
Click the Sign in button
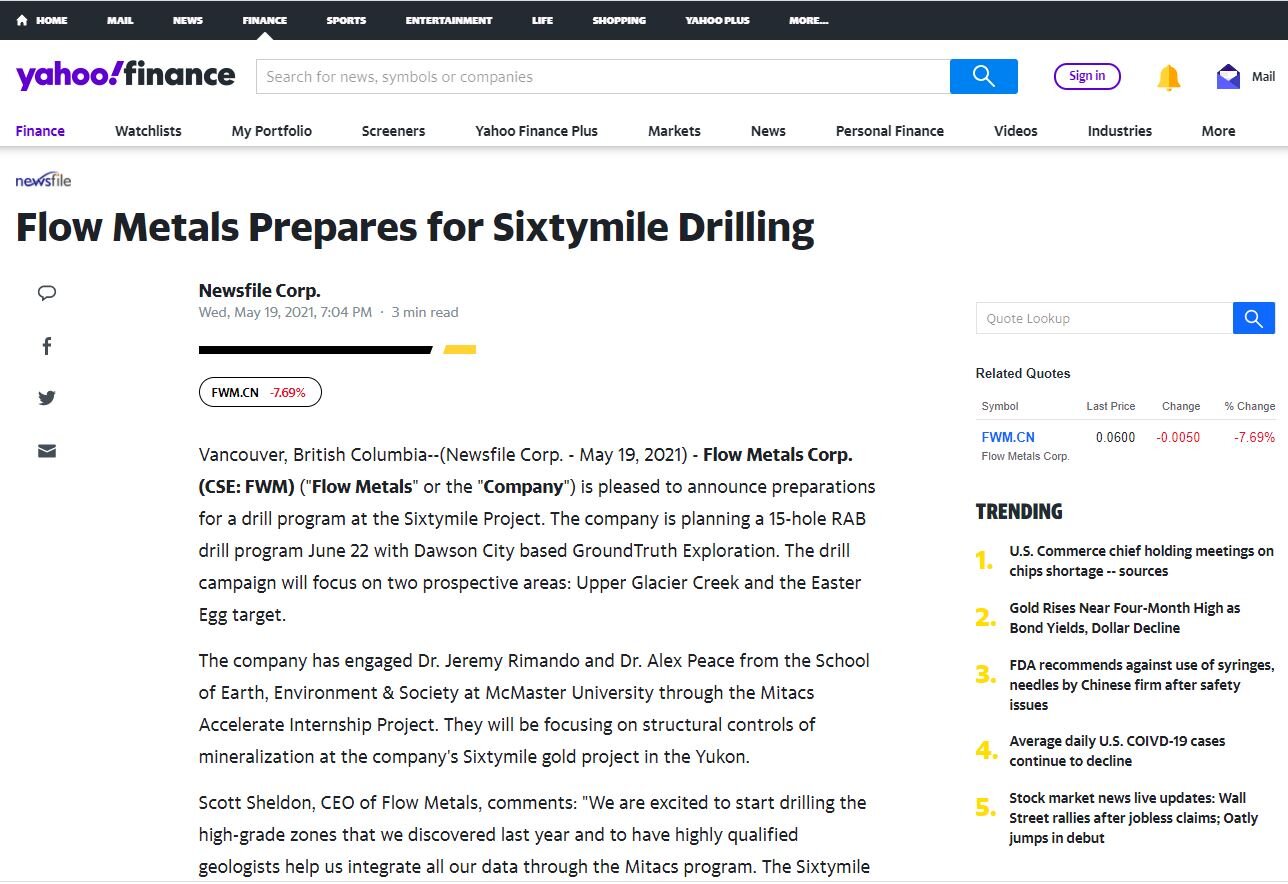pos(1087,76)
